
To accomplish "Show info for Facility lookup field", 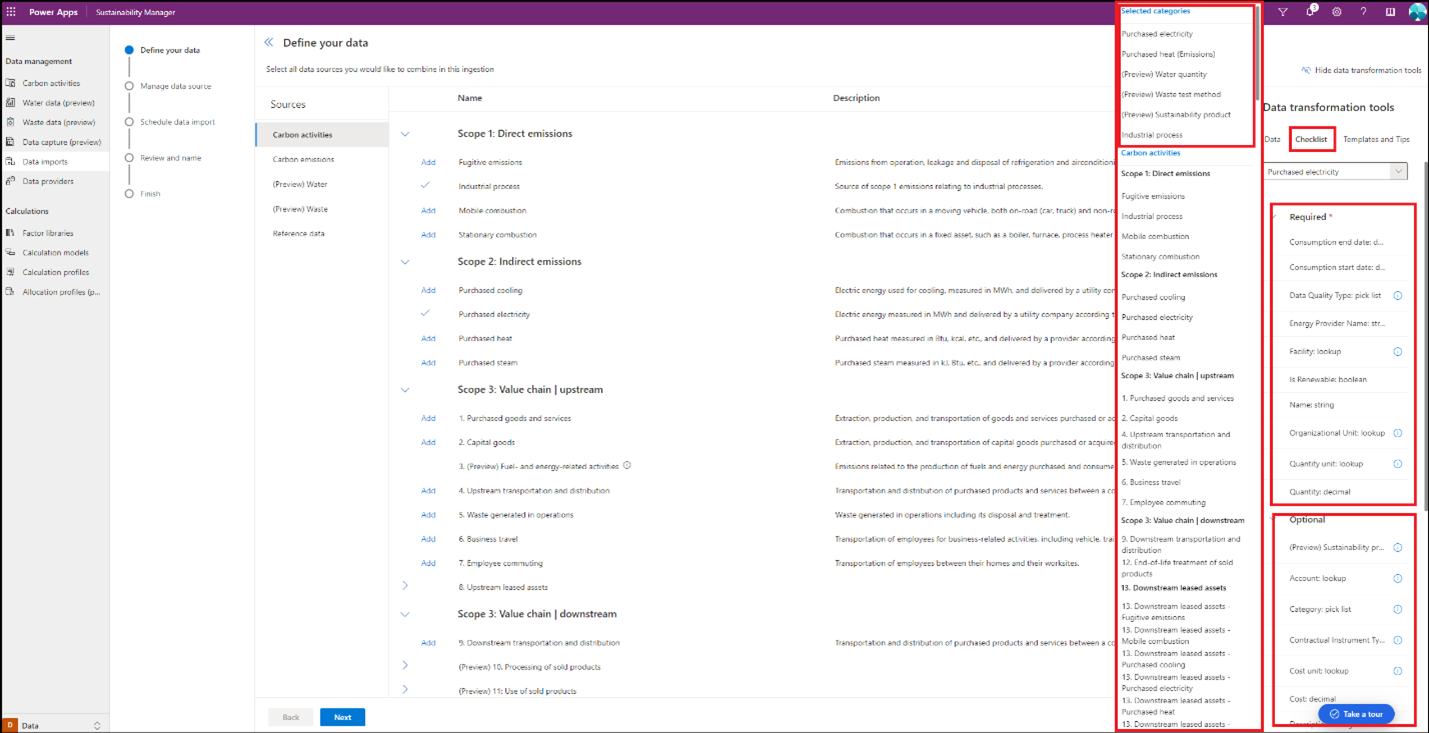I will click(1398, 352).
